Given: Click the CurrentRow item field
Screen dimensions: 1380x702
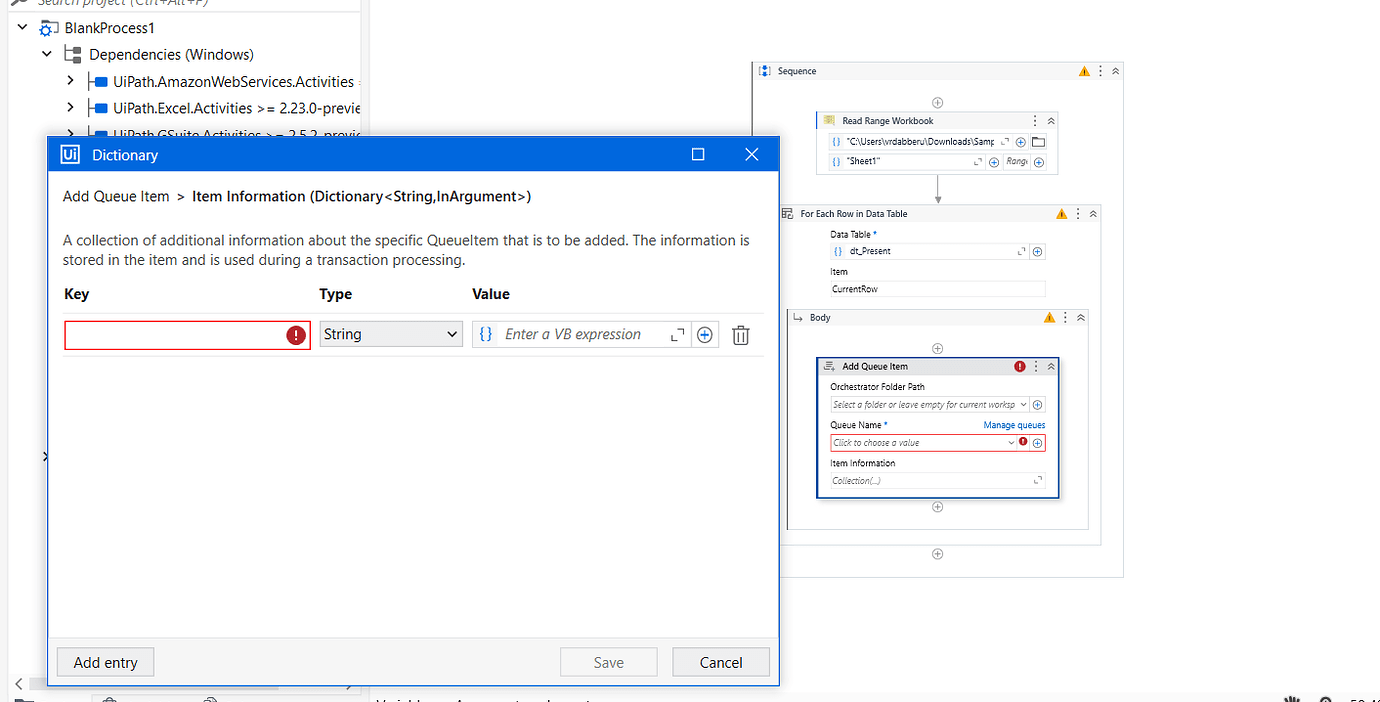Looking at the screenshot, I should (937, 288).
